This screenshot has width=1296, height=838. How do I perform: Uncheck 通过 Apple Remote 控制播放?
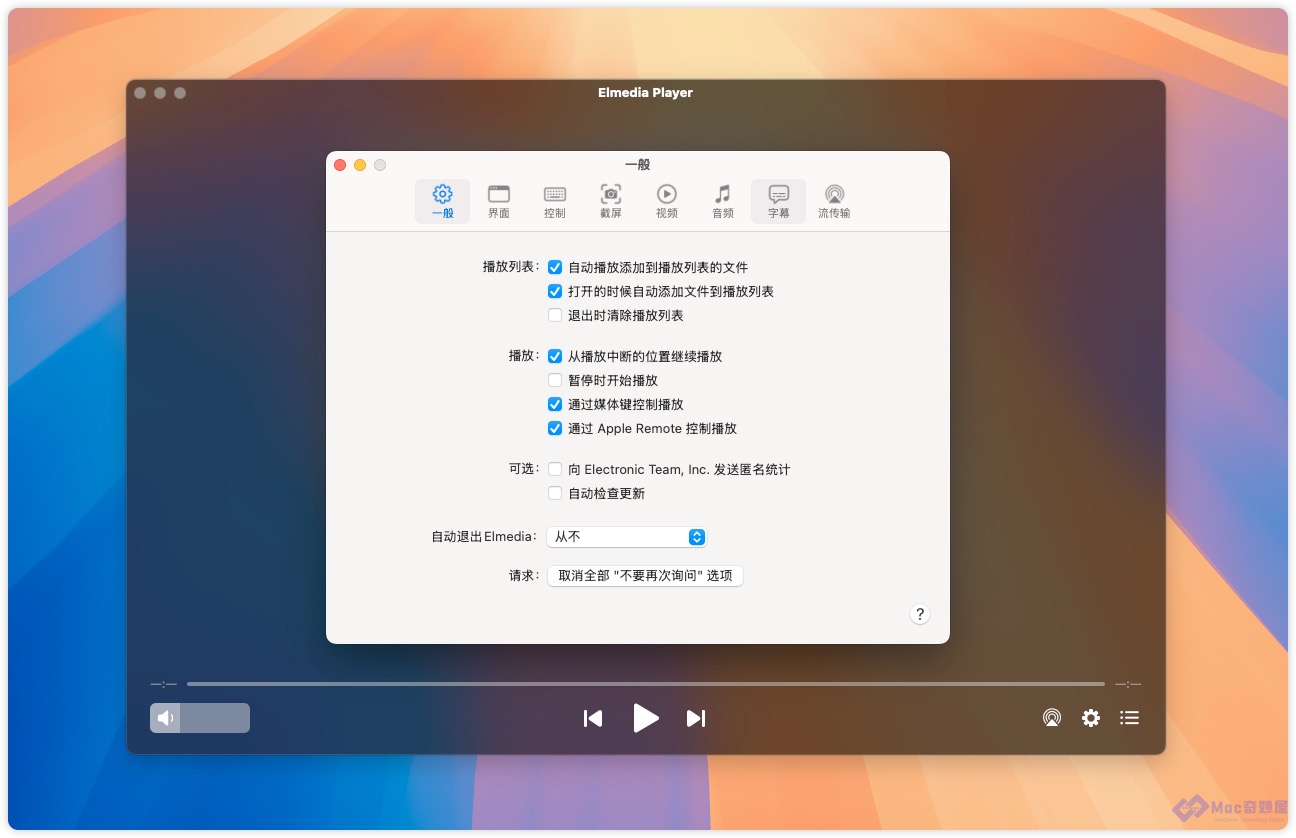click(x=555, y=428)
